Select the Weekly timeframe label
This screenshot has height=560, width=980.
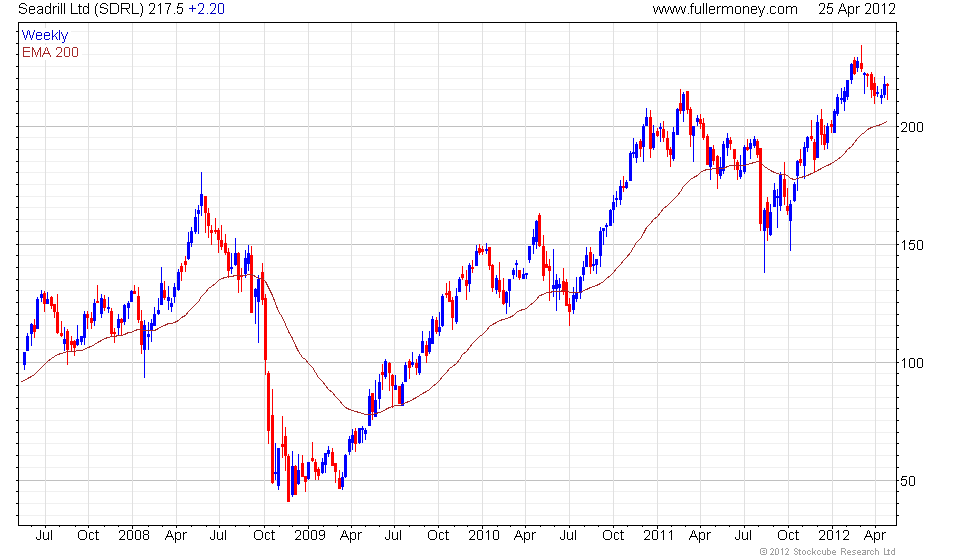tap(44, 36)
